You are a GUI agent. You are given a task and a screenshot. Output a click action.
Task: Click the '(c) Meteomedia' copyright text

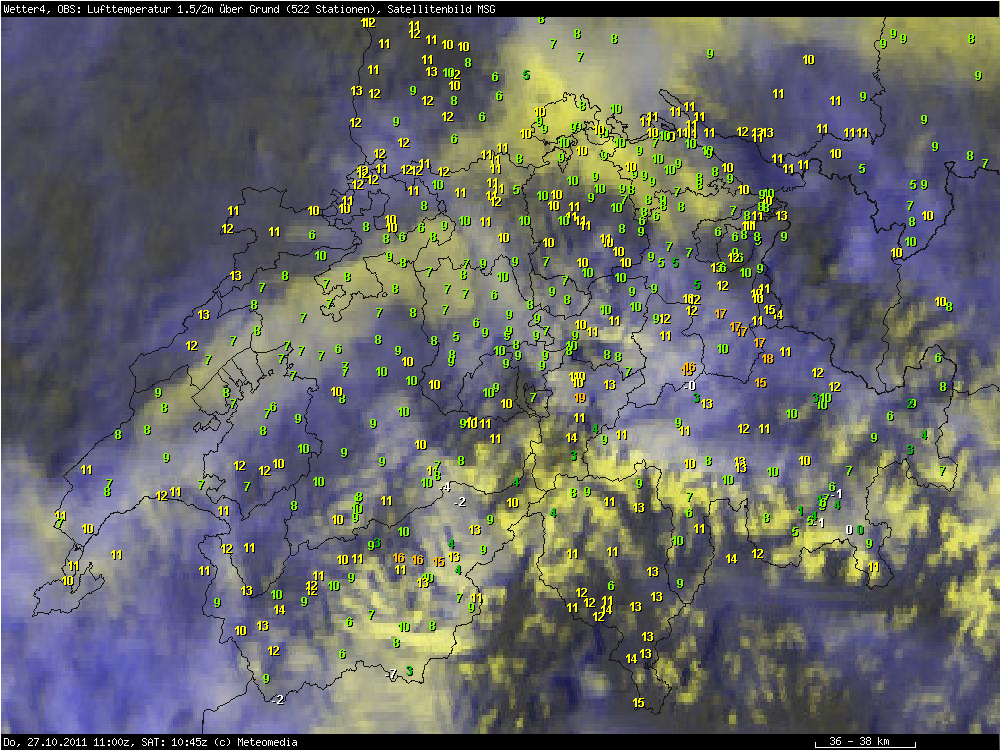(255, 742)
